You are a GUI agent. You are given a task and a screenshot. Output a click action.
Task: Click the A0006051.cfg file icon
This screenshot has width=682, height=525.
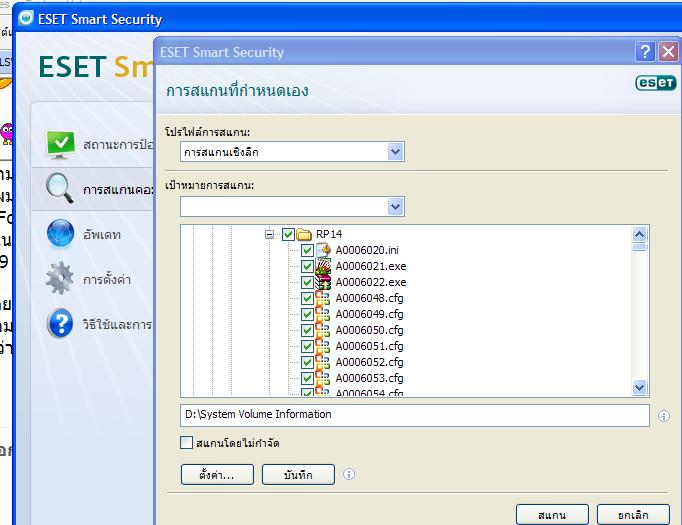pyautogui.click(x=323, y=347)
